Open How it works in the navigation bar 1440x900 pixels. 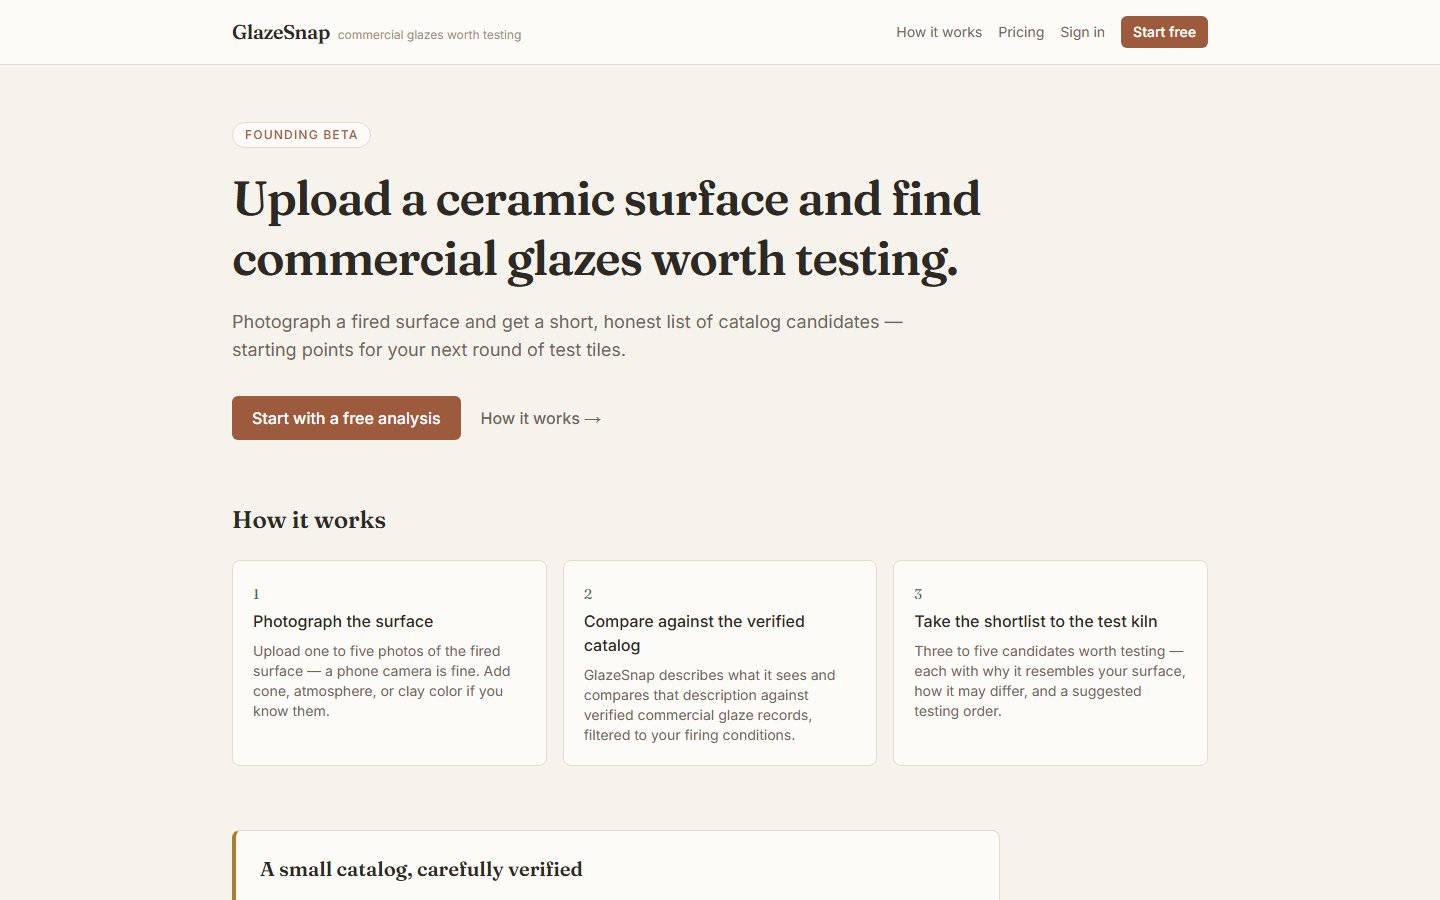pos(939,32)
